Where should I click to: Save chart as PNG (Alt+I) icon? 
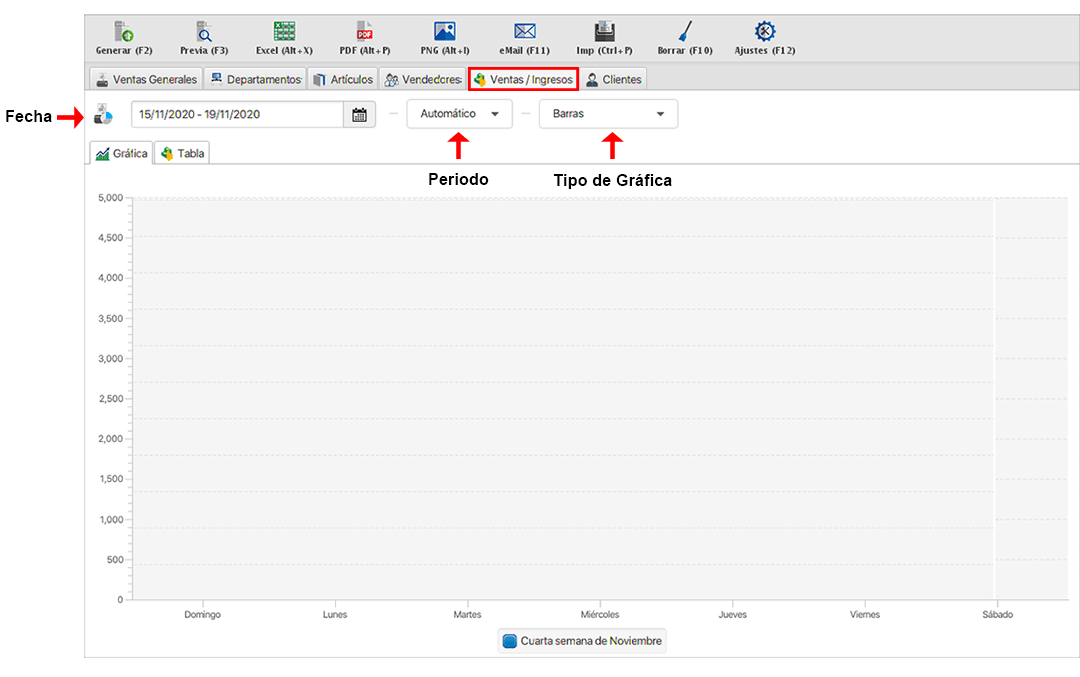tap(445, 32)
